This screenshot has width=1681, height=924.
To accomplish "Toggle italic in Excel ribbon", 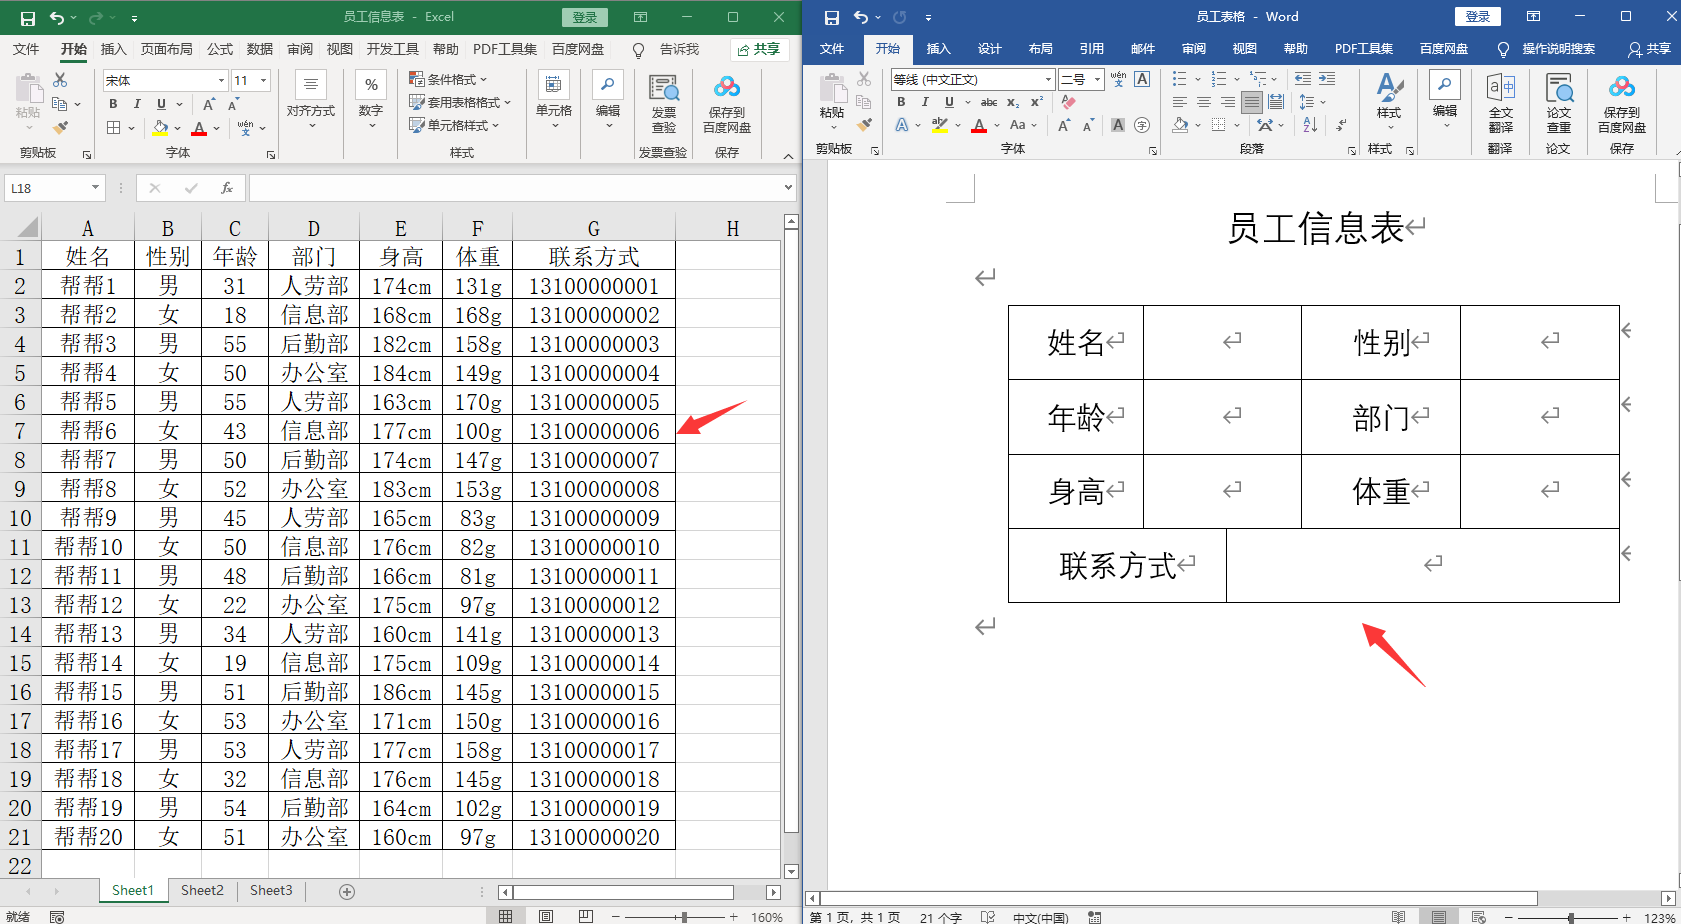I will 137,104.
